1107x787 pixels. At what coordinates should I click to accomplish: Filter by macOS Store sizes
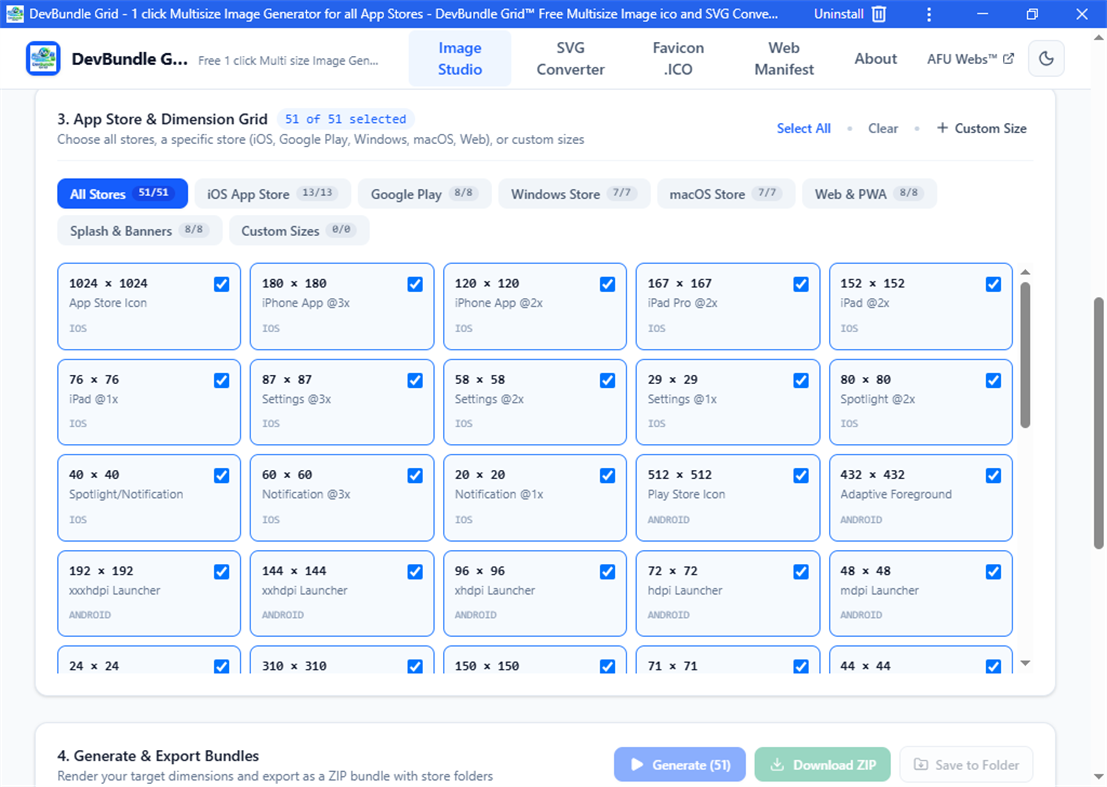(x=726, y=193)
